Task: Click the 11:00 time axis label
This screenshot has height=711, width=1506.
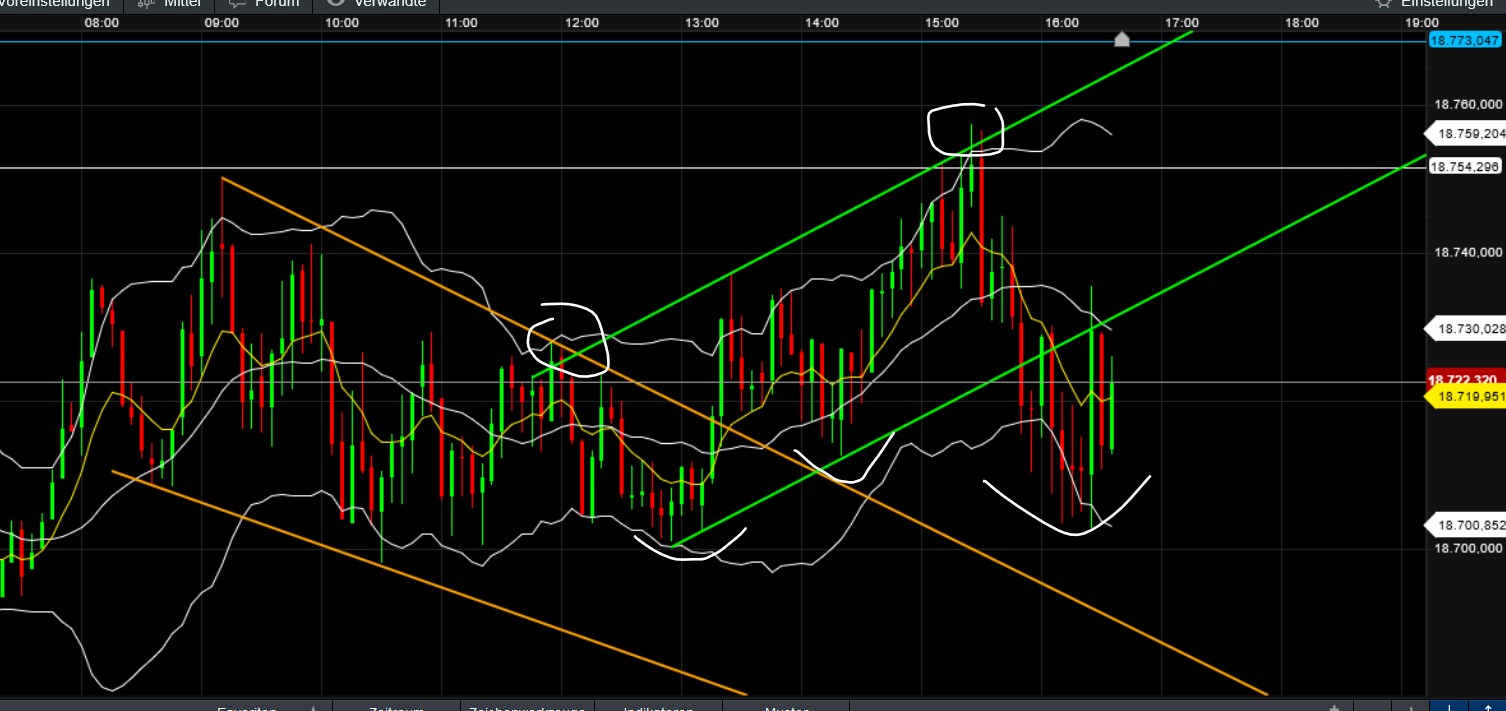Action: click(x=461, y=21)
